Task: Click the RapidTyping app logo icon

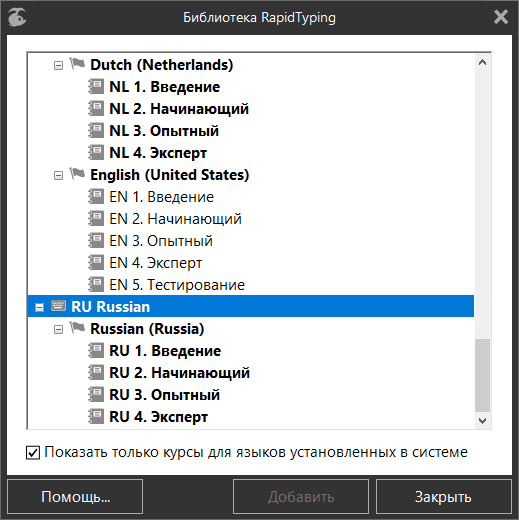Action: coord(17,17)
